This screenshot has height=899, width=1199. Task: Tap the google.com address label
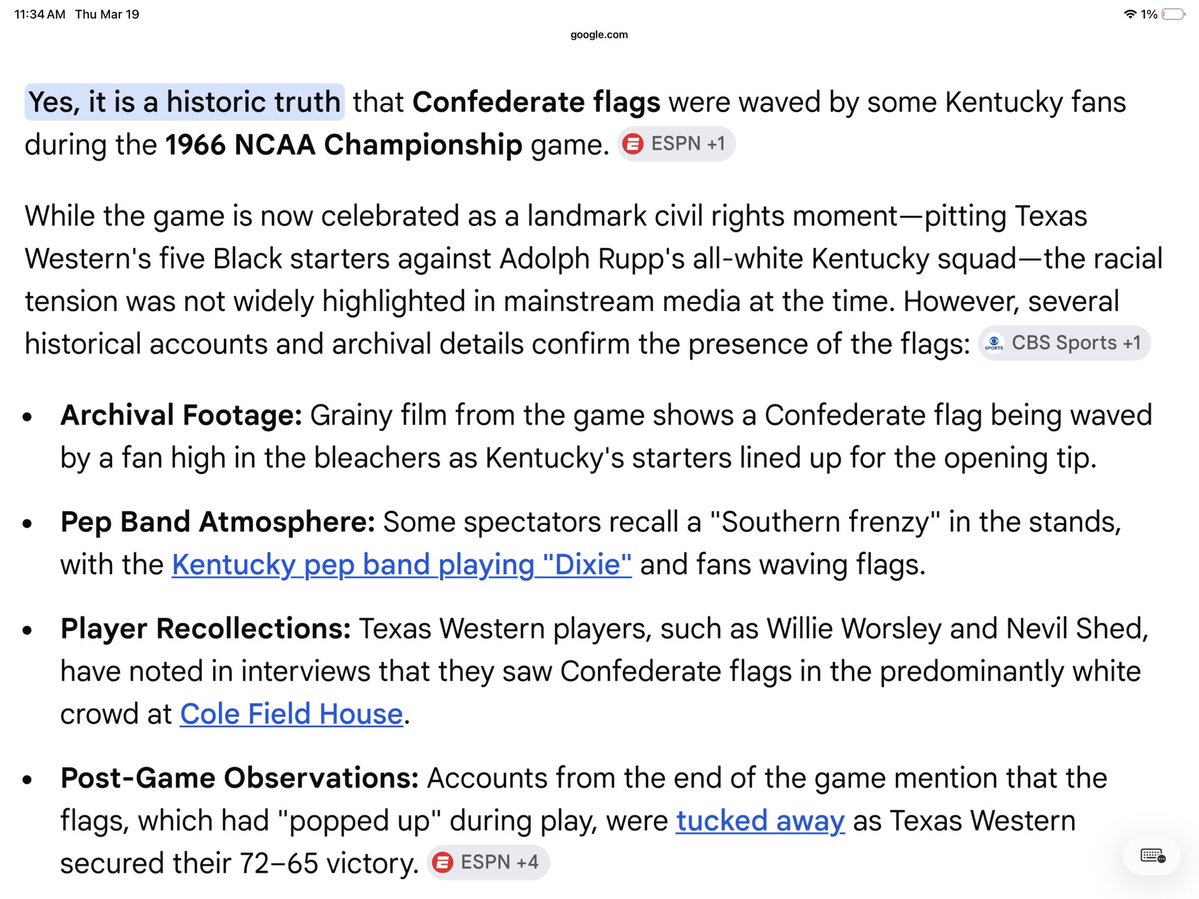[599, 34]
